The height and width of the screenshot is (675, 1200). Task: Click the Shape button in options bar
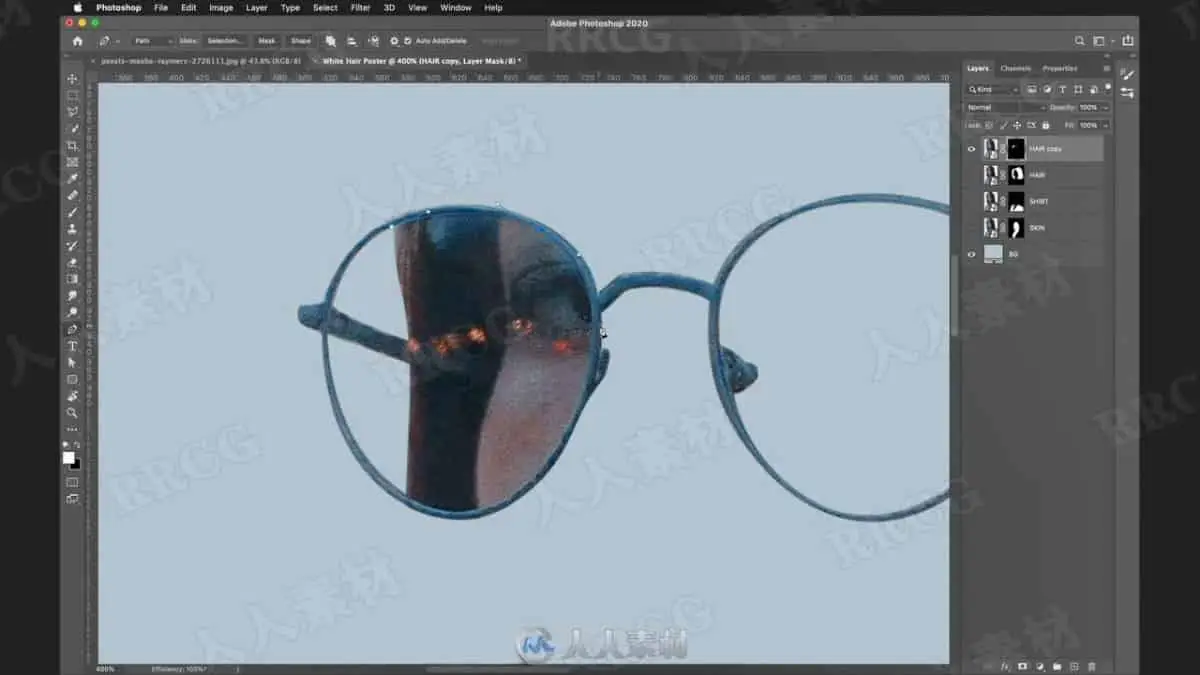(x=300, y=41)
